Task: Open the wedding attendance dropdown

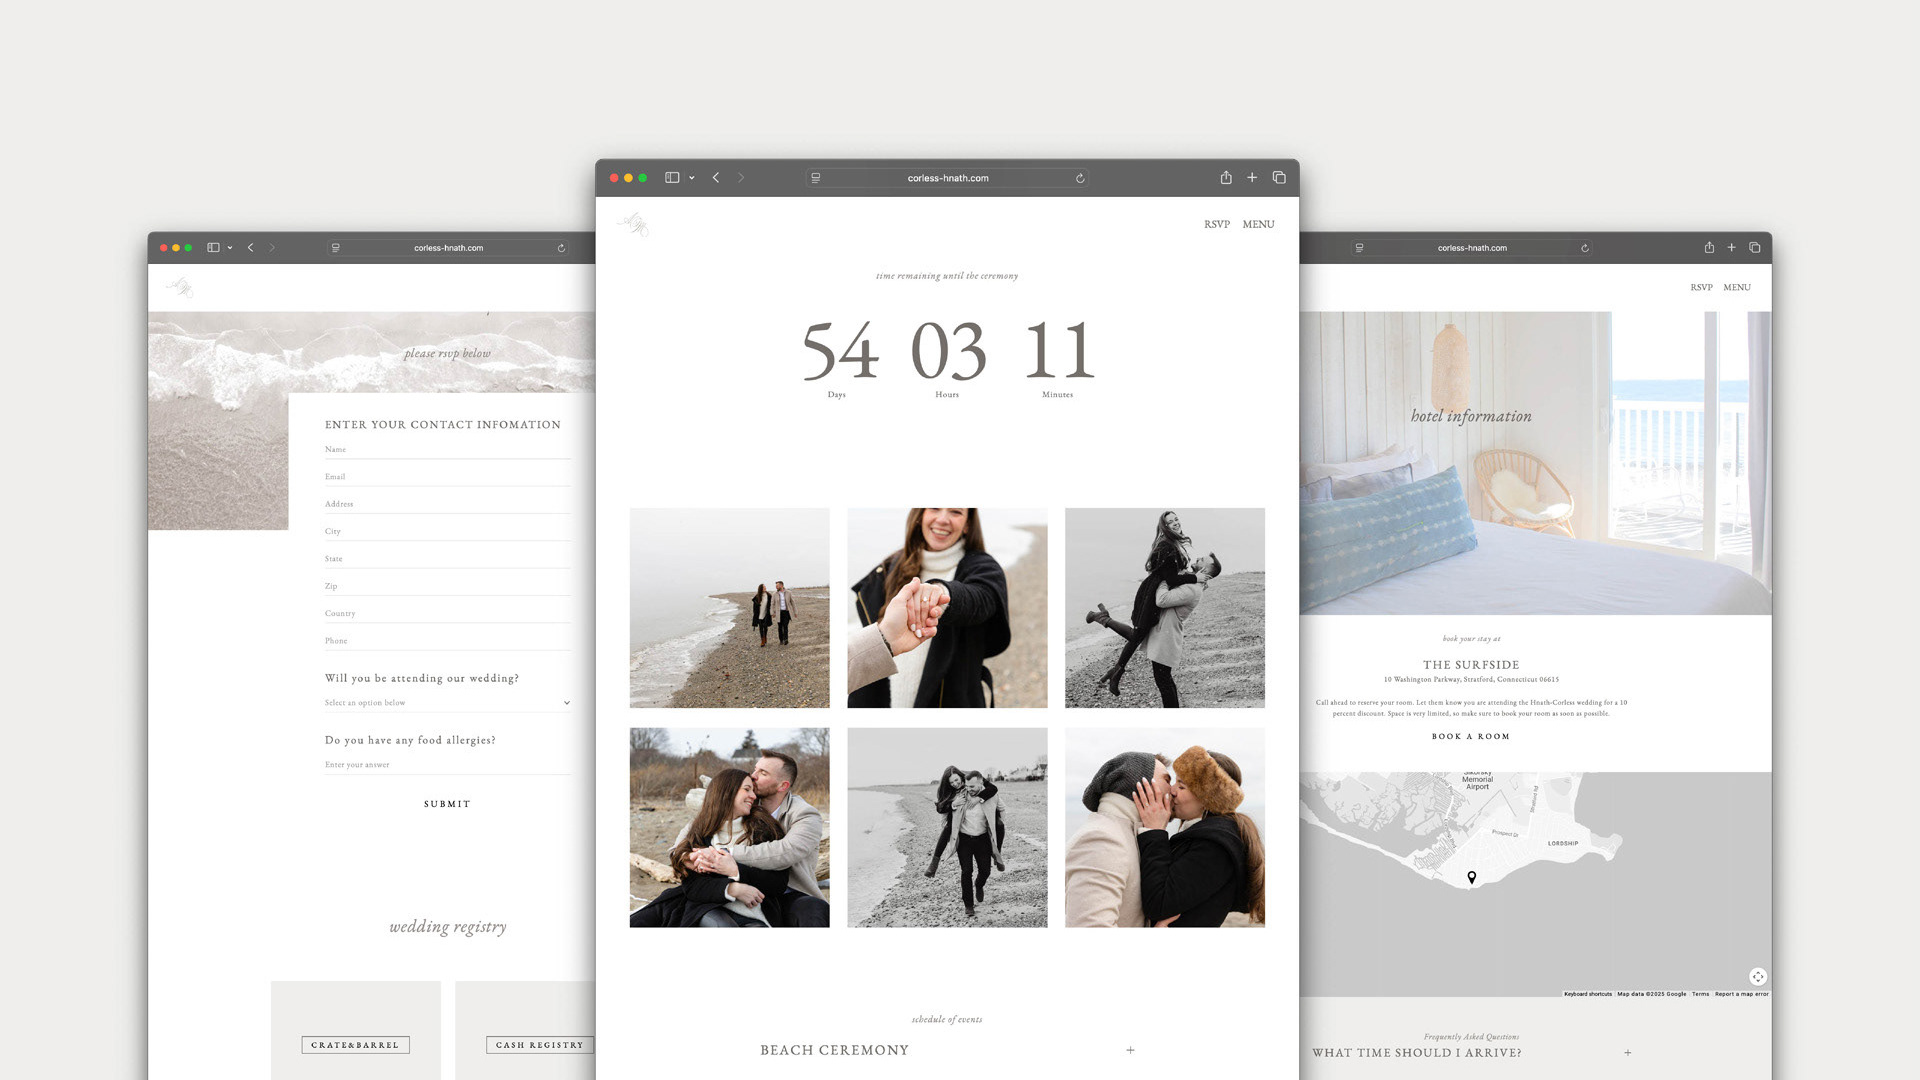Action: tap(447, 703)
